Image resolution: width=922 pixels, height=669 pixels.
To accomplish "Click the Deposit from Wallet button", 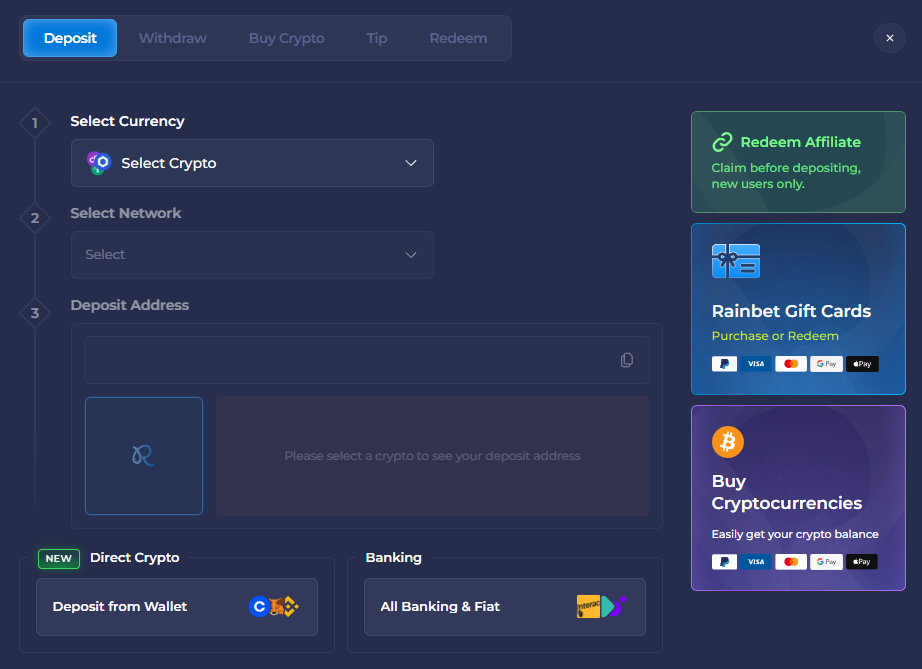I will [176, 606].
